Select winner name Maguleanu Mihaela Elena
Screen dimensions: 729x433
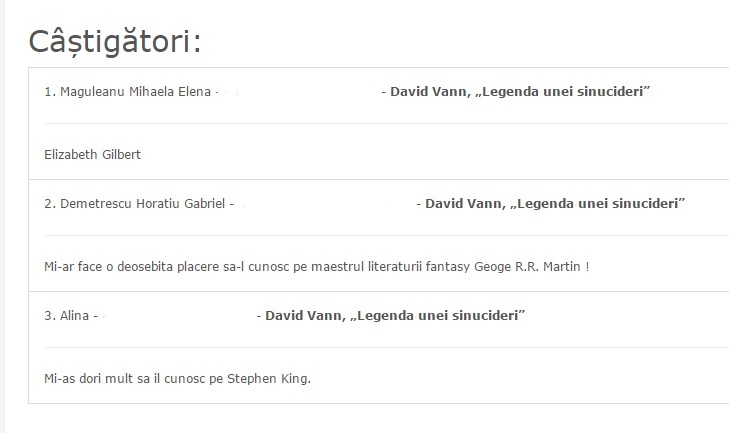coord(128,92)
